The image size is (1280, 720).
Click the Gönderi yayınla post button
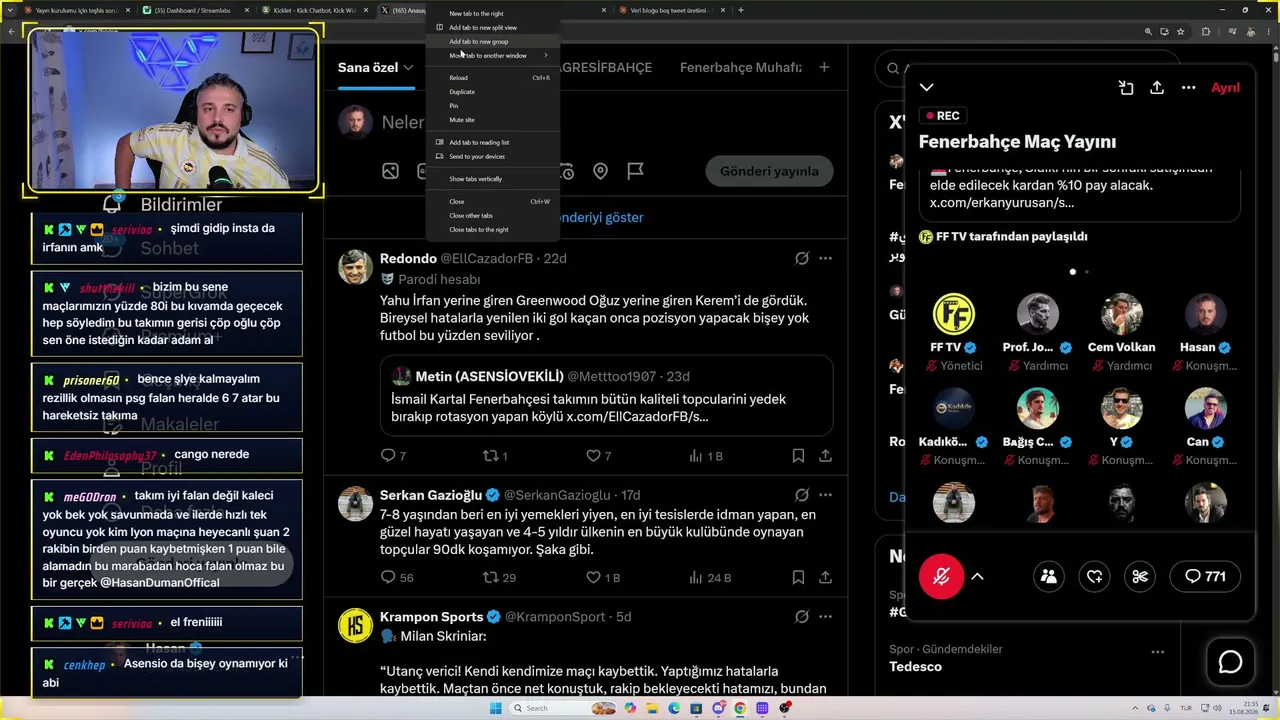(769, 171)
